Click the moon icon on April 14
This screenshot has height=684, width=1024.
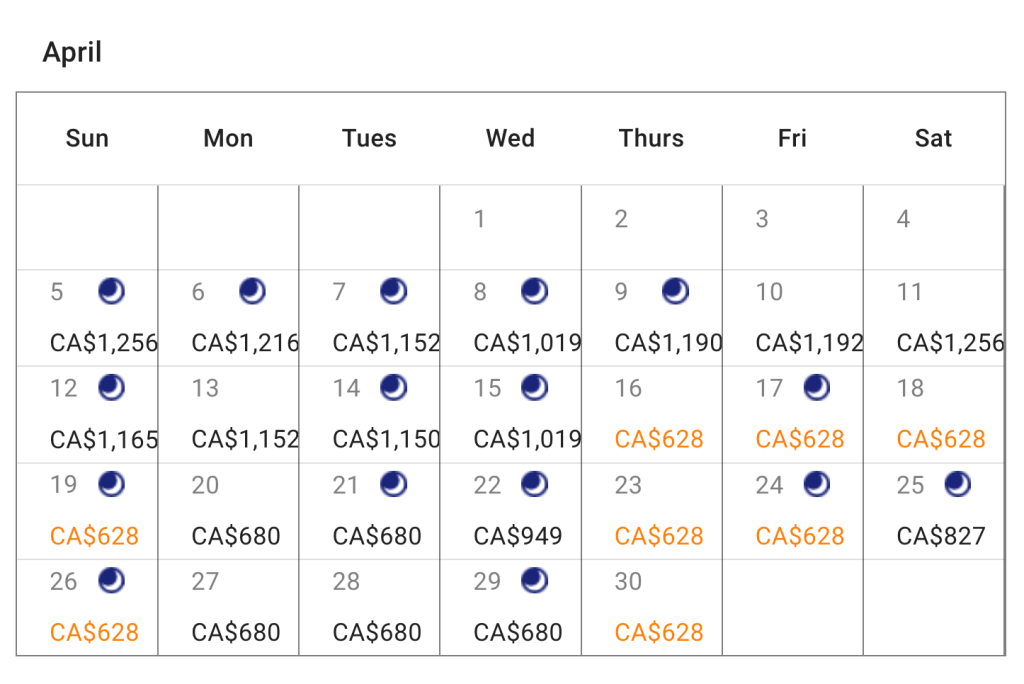[394, 388]
